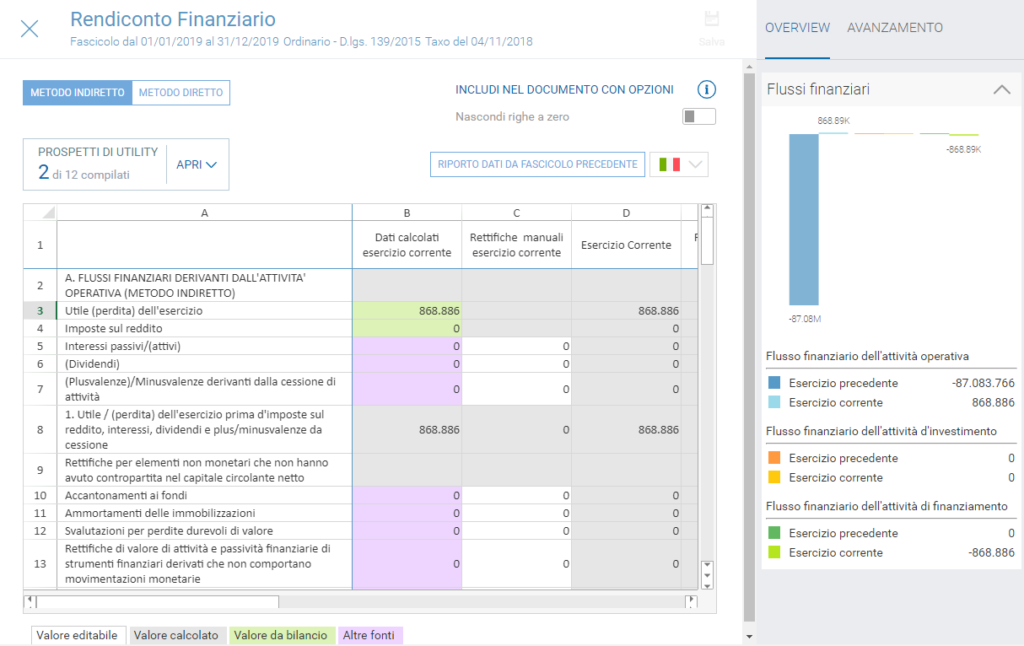Click the blue Esercizio precedente operativa swatch
Screen dimensions: 1024x646
click(774, 383)
